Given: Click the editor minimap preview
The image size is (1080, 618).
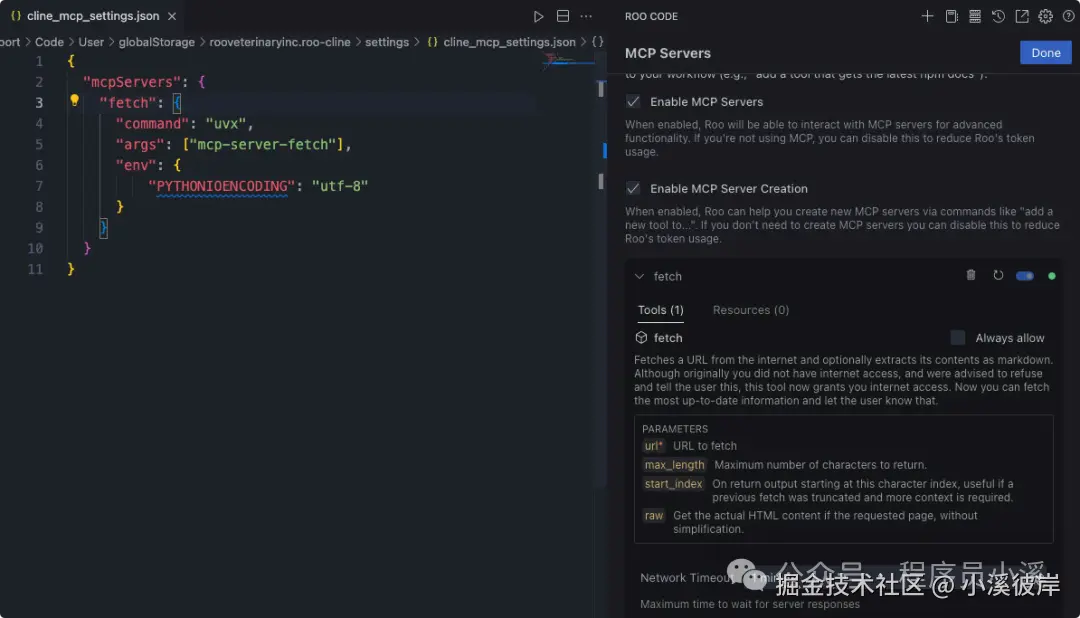Looking at the screenshot, I should click(568, 62).
